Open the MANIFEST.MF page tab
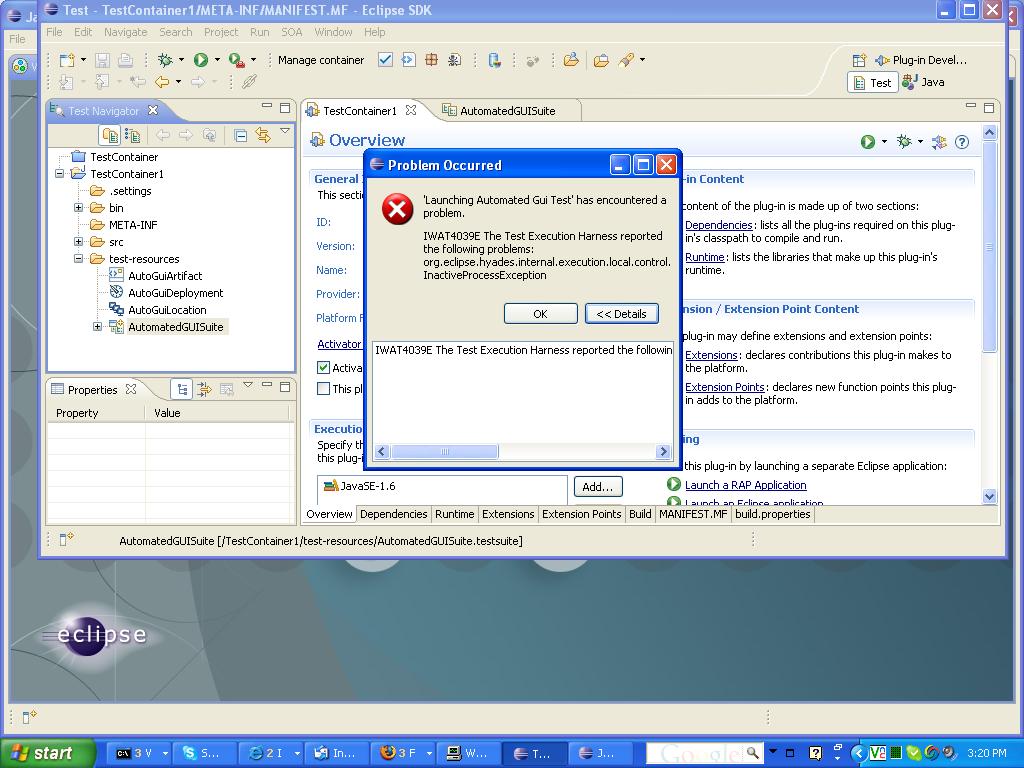The width and height of the screenshot is (1024, 768). pyautogui.click(x=693, y=514)
